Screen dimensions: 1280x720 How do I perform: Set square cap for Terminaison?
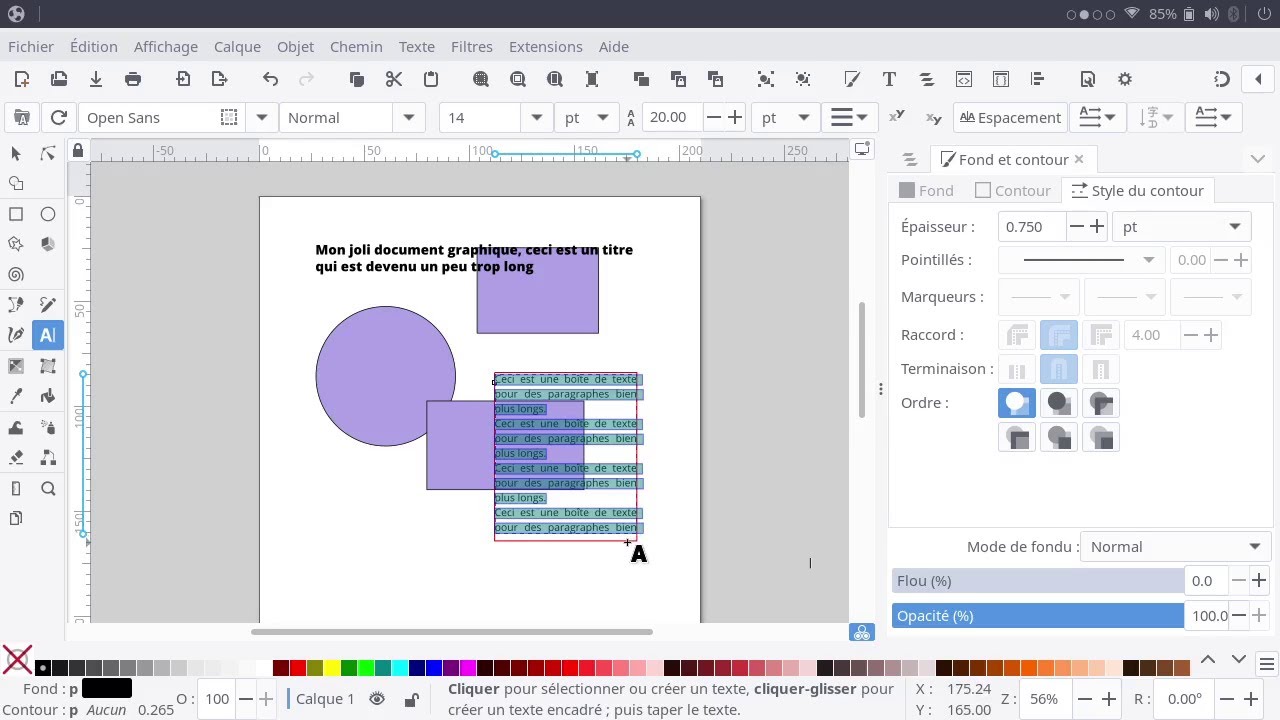tap(1100, 369)
